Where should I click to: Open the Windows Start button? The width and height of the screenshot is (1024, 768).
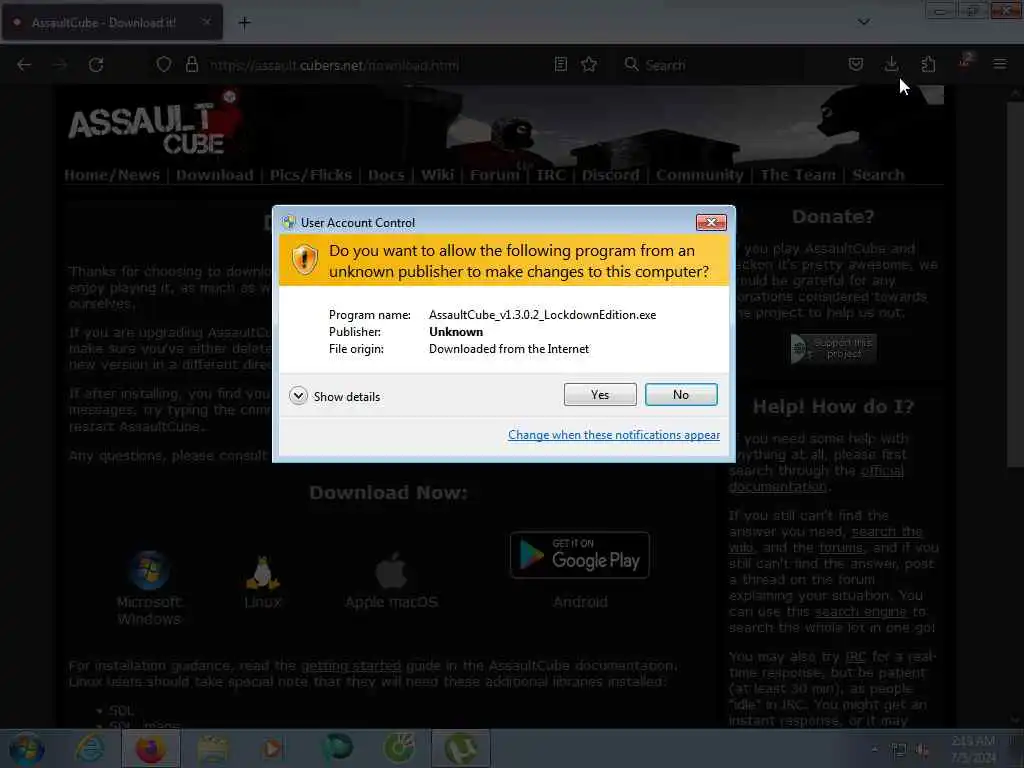[26, 748]
